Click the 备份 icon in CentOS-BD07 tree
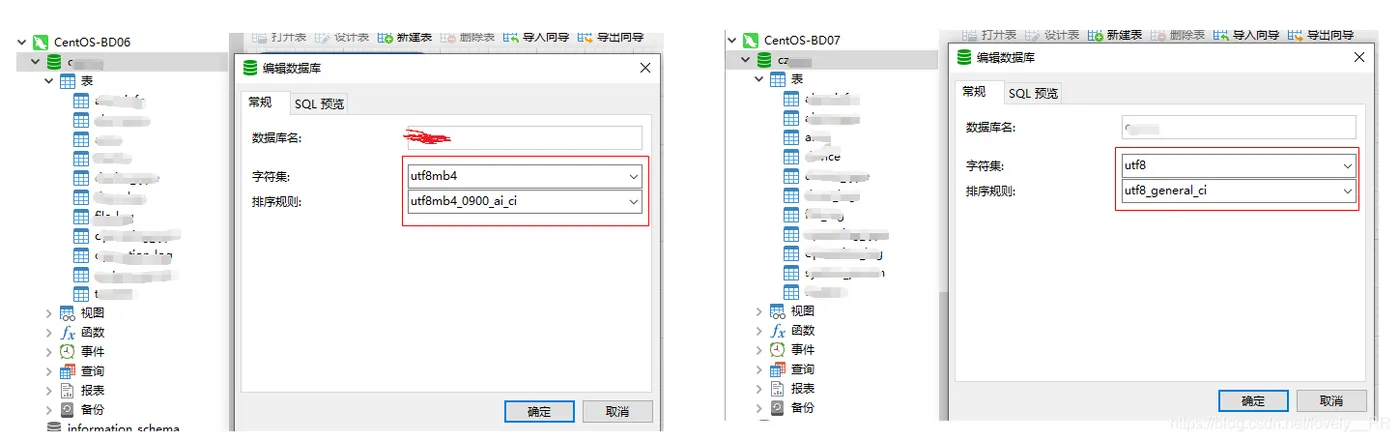Viewport: 1400px width, 441px height. 778,408
